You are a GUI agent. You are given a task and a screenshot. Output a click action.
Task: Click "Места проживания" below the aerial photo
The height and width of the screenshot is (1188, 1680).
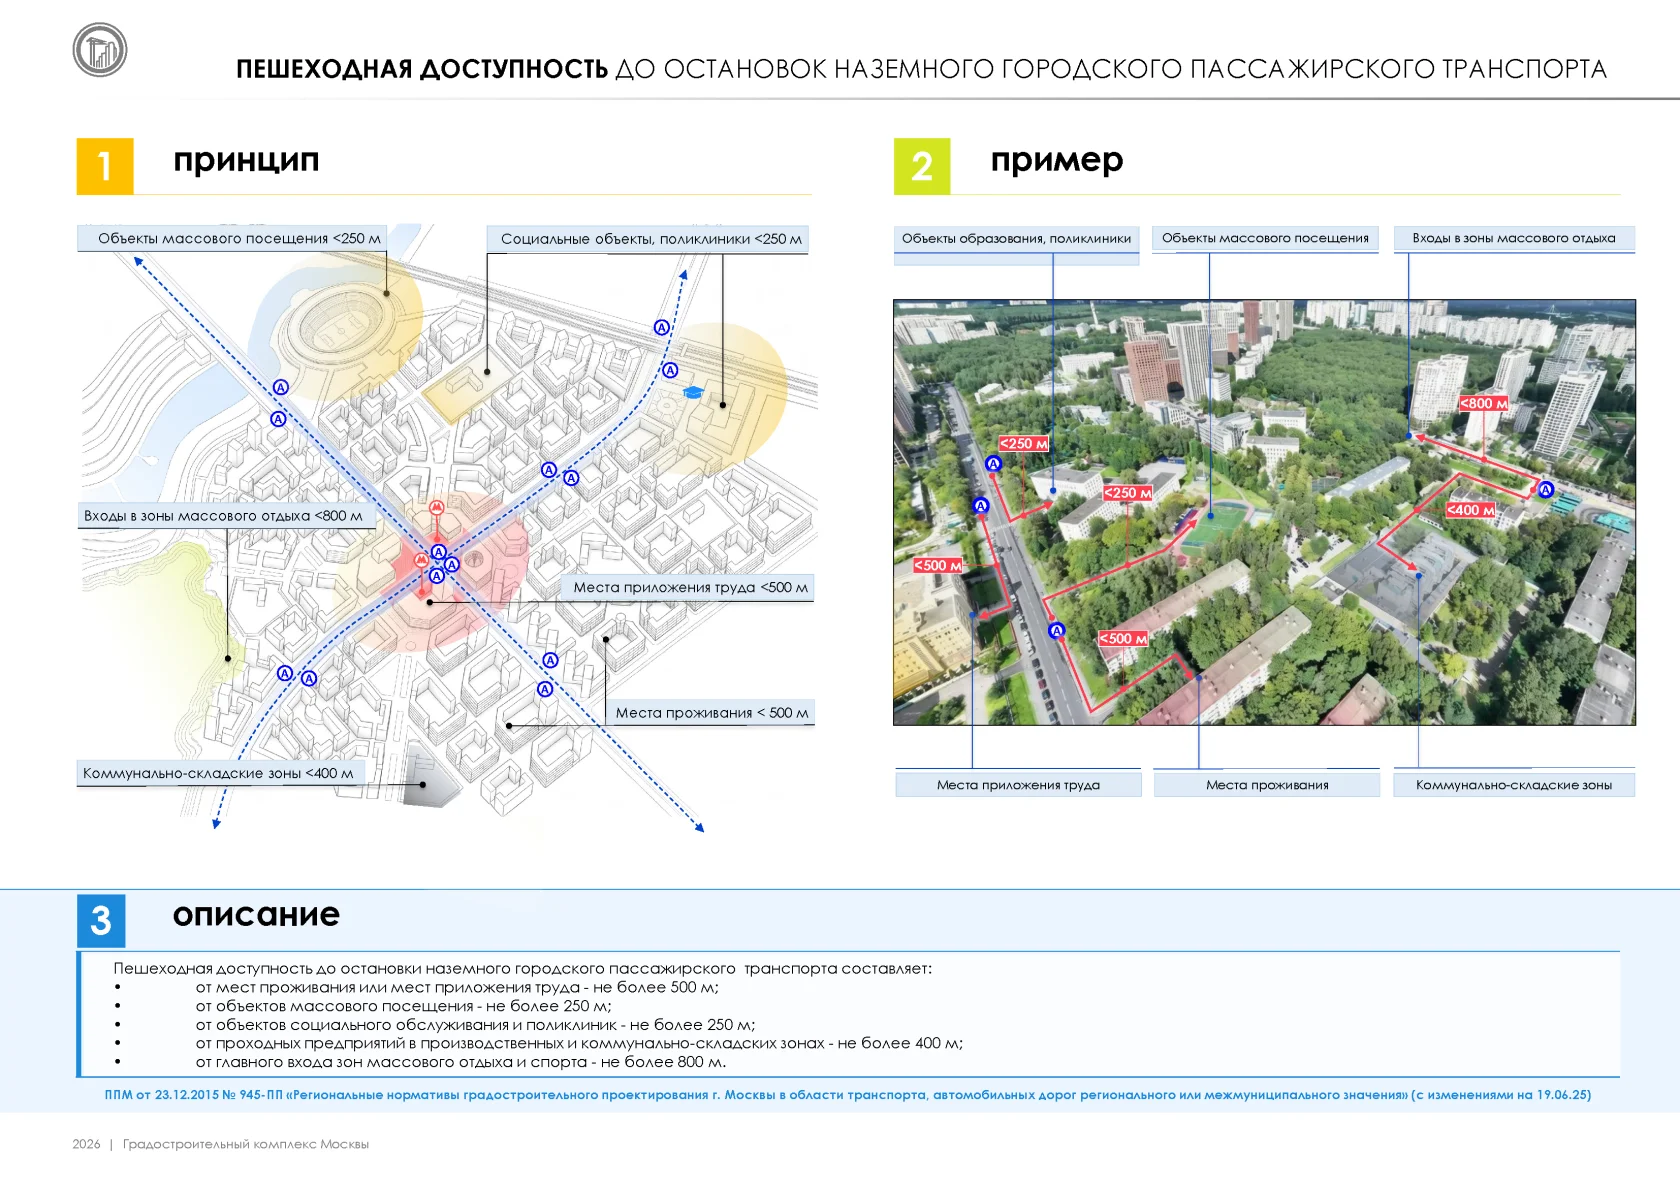pos(1267,785)
